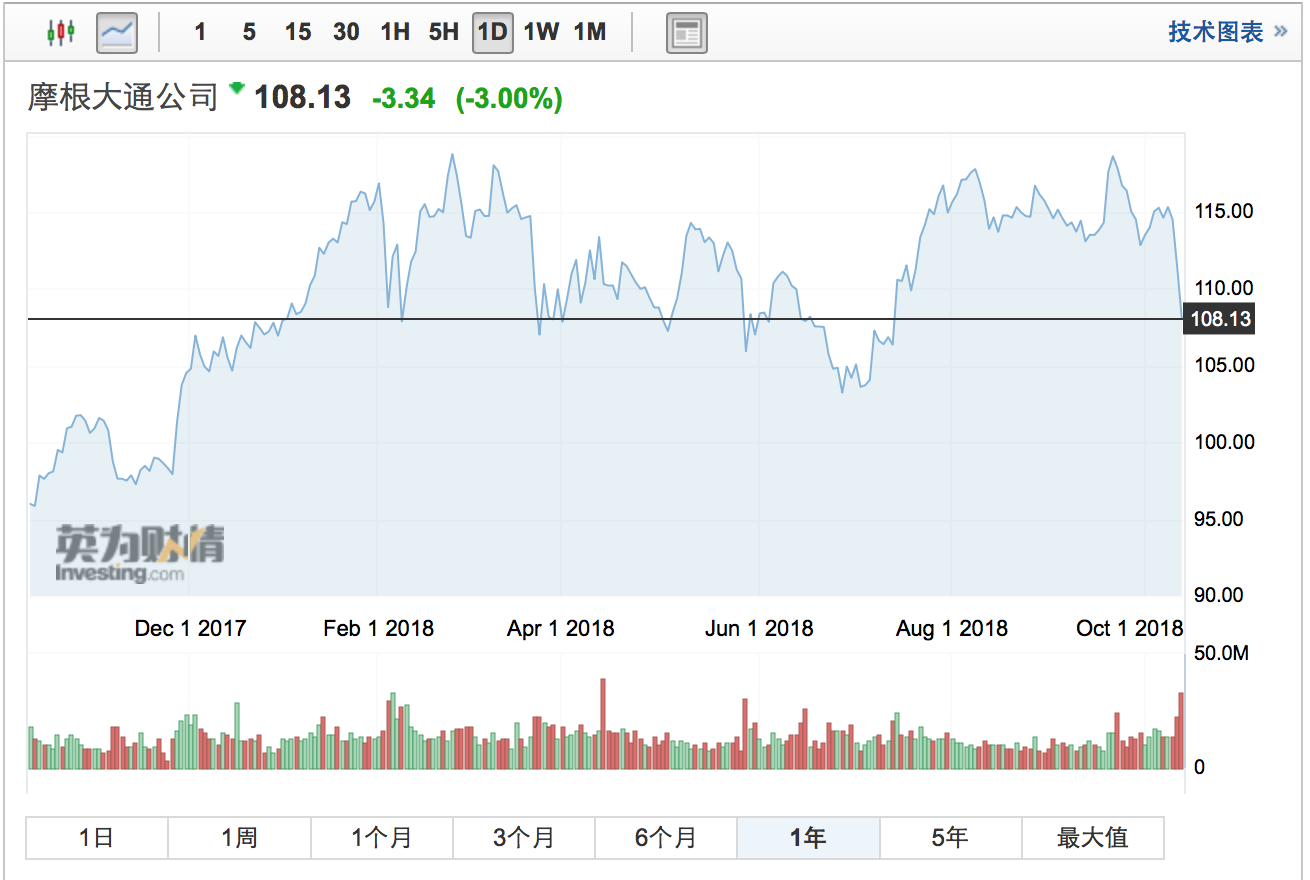Set interval to 5H

pyautogui.click(x=443, y=33)
